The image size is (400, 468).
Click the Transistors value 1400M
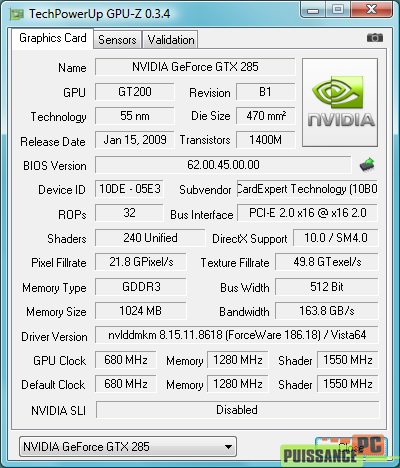click(x=266, y=140)
